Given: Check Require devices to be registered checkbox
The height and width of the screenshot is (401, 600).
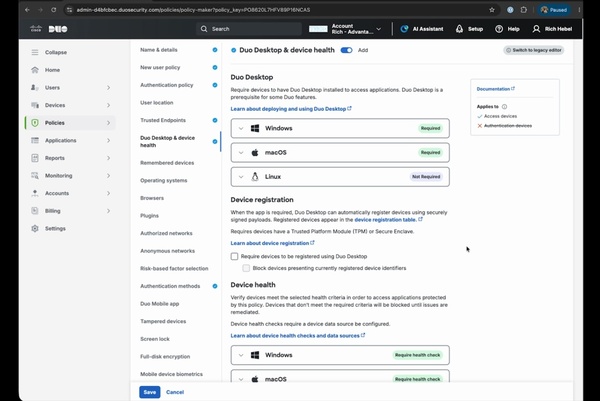Looking at the screenshot, I should (x=234, y=256).
